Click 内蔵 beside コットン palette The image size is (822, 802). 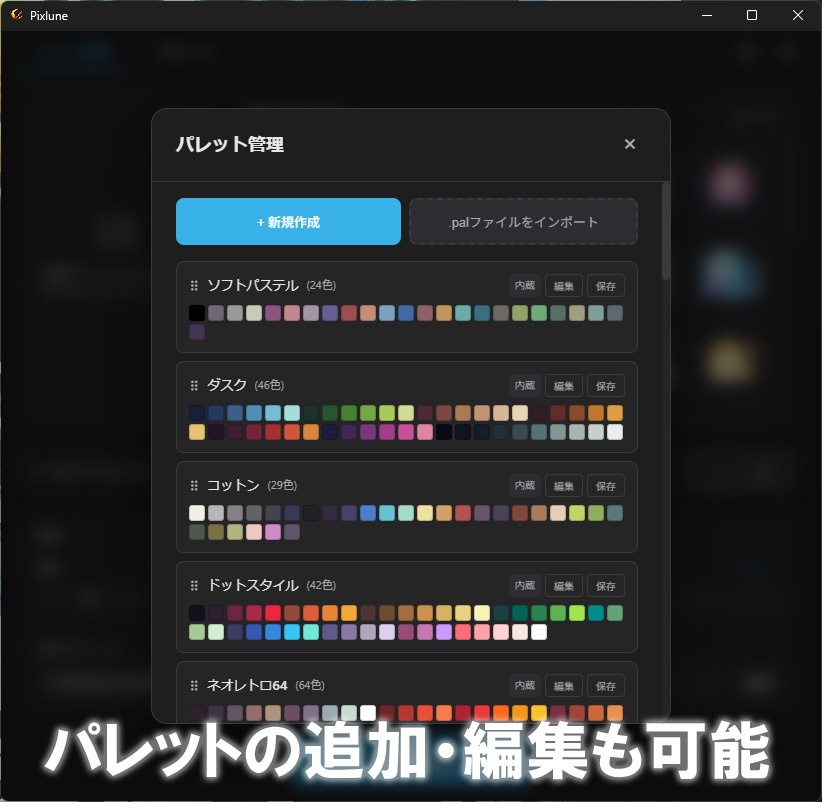(524, 485)
